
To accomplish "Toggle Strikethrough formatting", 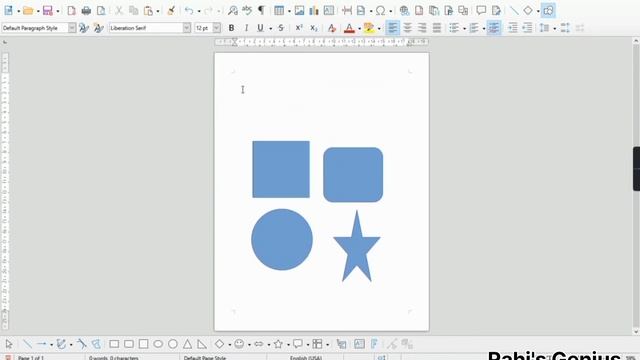I will (281, 28).
